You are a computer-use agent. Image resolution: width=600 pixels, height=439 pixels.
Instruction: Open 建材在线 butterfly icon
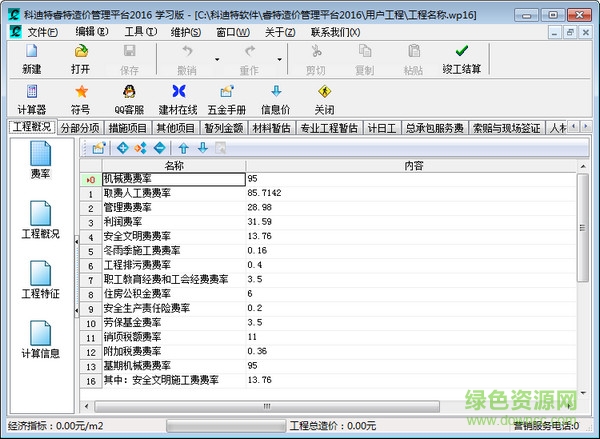click(x=179, y=91)
